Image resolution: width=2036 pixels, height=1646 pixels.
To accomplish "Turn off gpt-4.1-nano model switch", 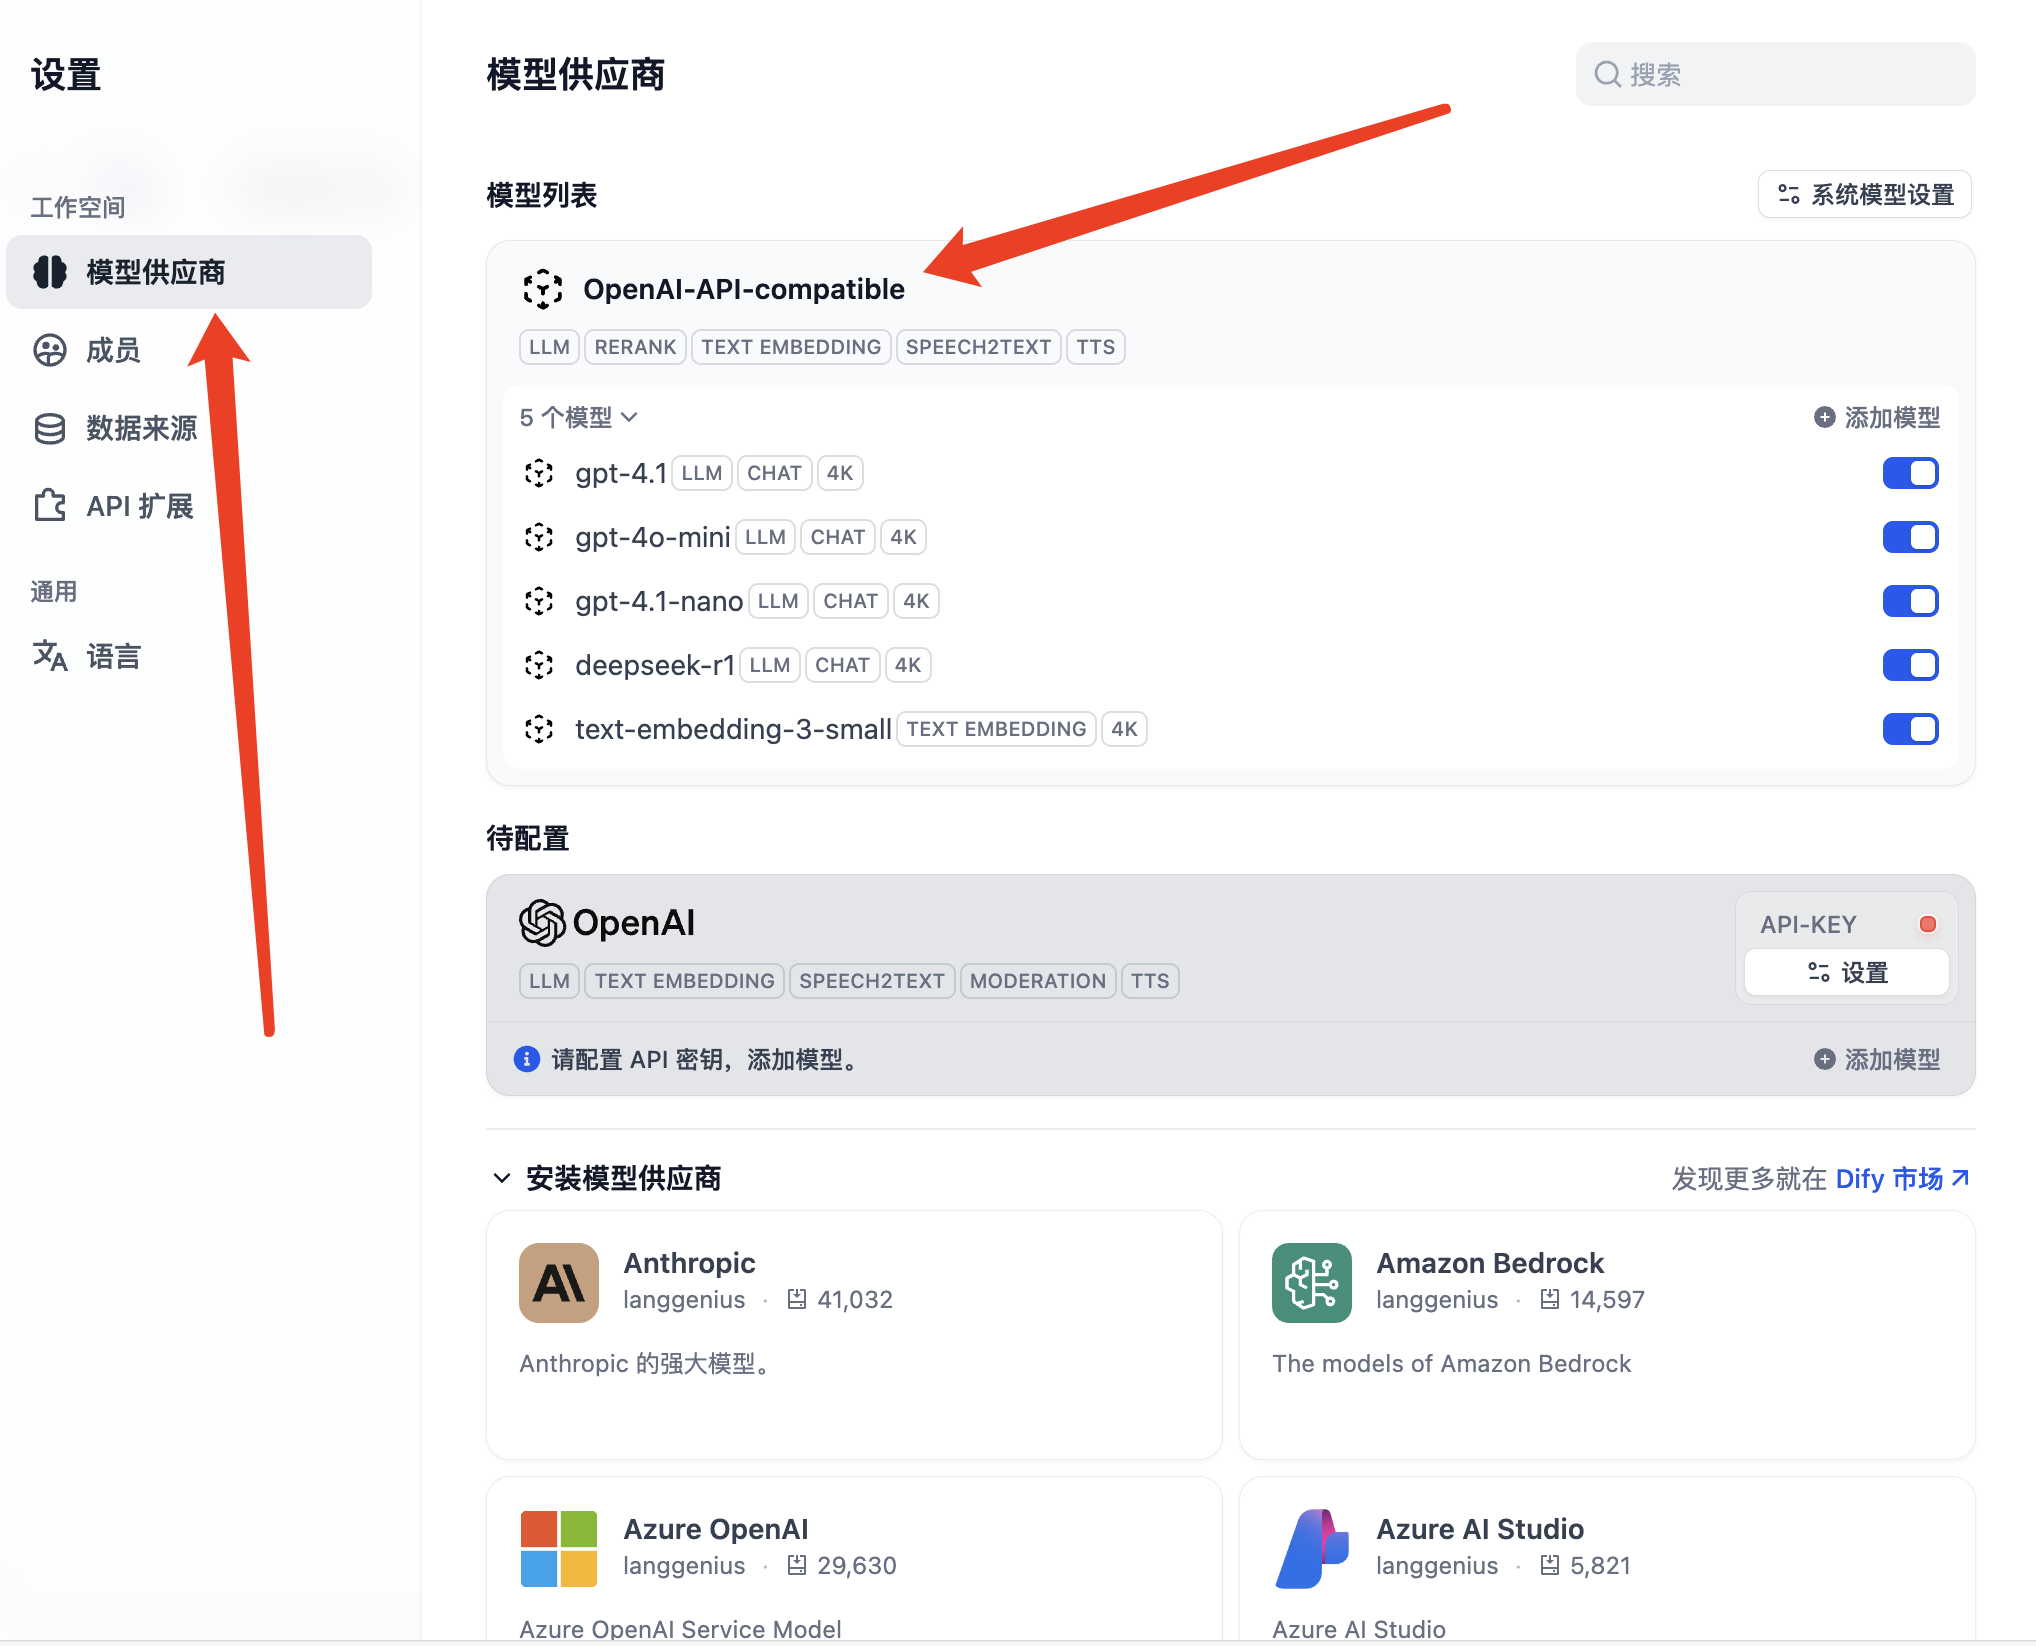I will [x=1911, y=601].
